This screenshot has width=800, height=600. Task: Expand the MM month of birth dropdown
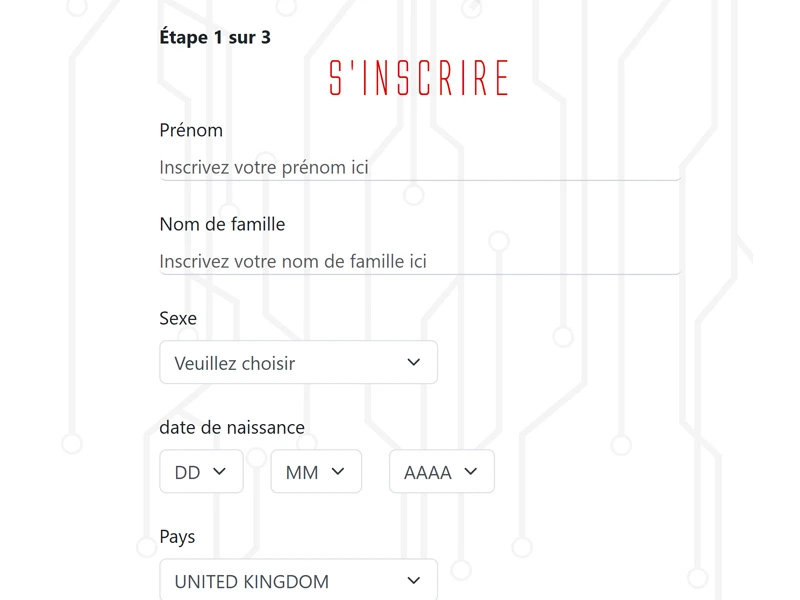click(316, 471)
